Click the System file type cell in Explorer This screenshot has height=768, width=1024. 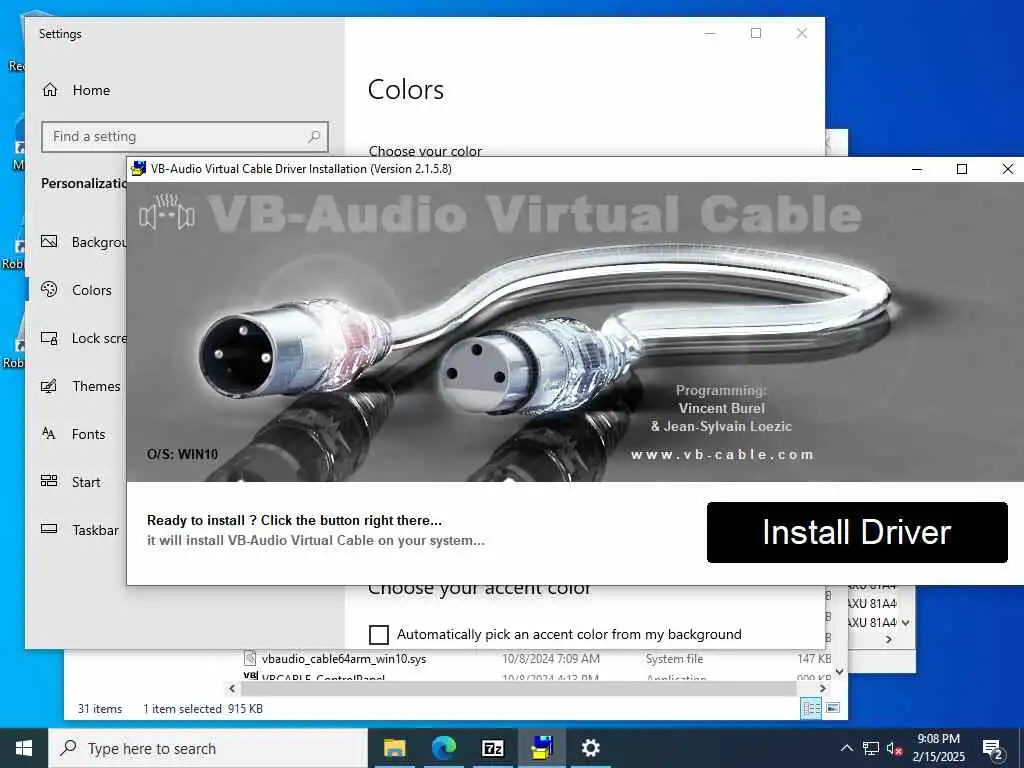675,659
